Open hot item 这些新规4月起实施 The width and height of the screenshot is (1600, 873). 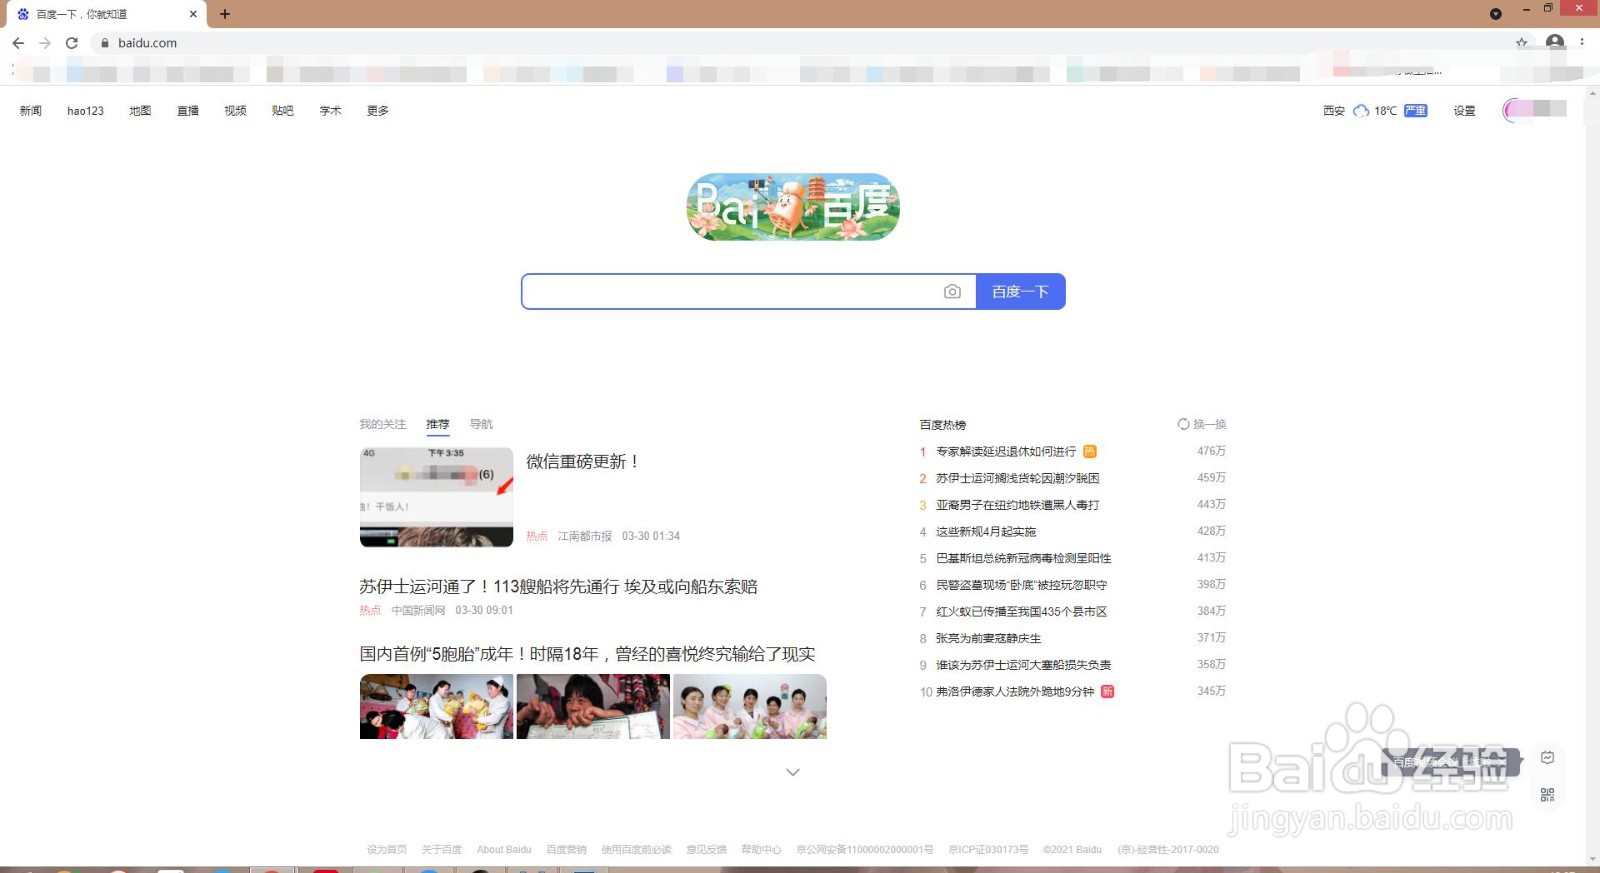[x=986, y=532]
